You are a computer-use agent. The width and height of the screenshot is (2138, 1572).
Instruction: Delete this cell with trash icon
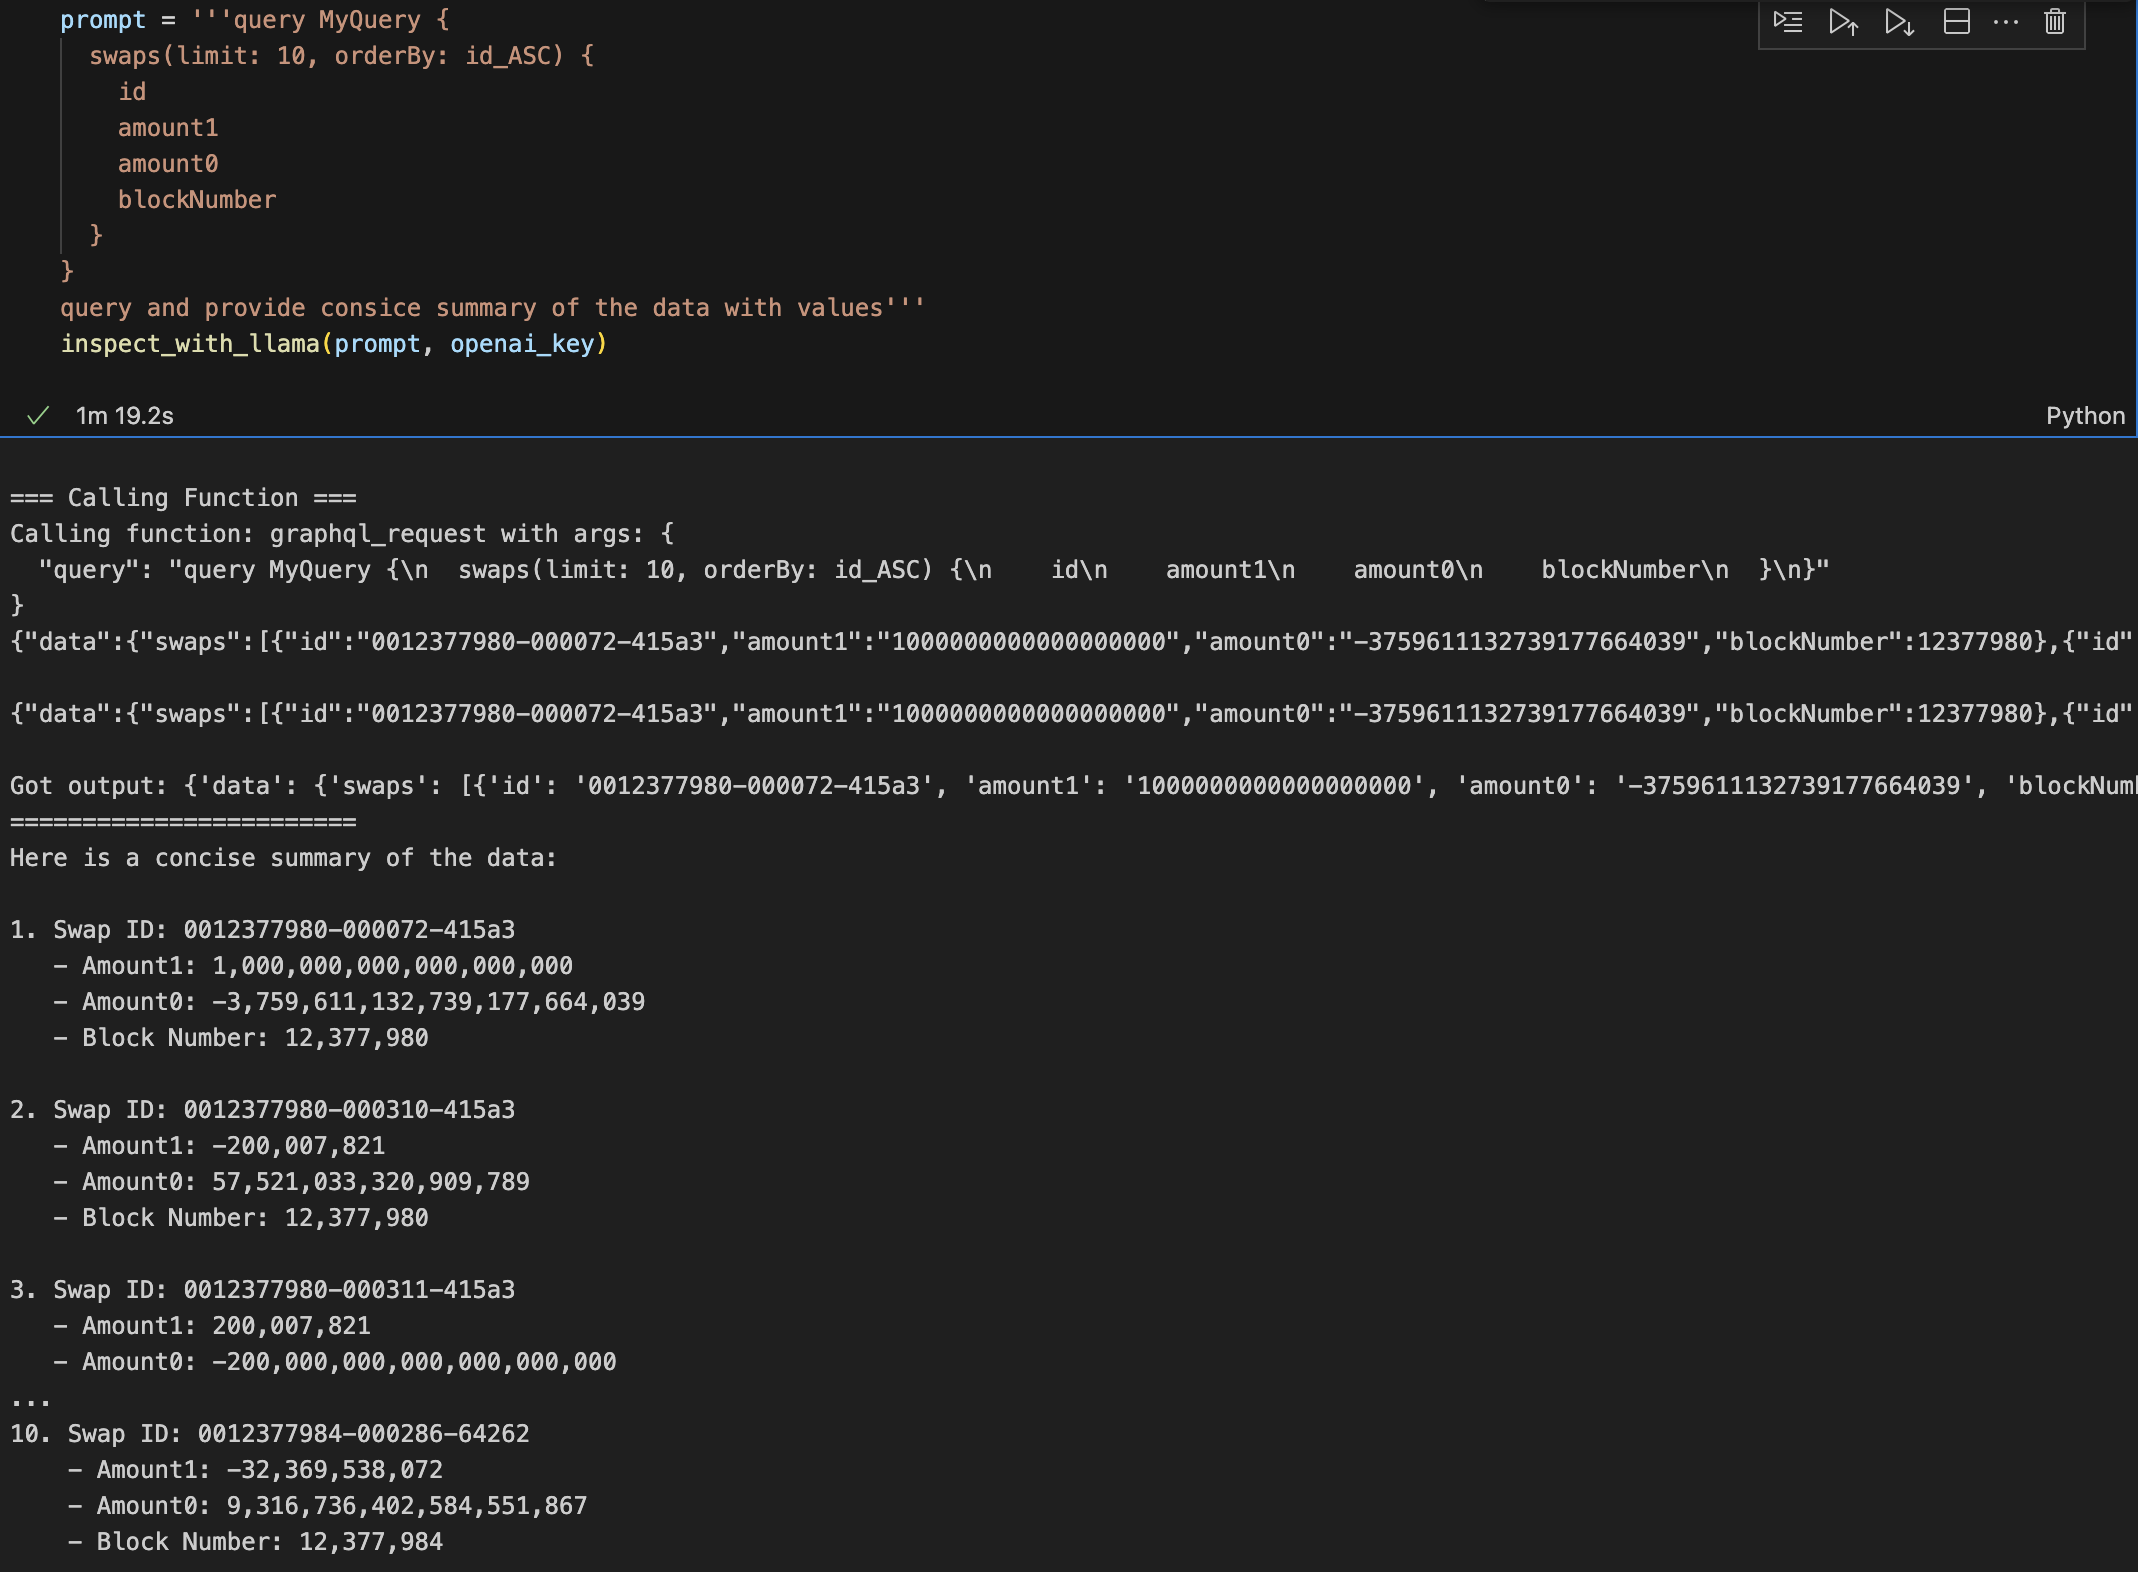[x=2054, y=22]
